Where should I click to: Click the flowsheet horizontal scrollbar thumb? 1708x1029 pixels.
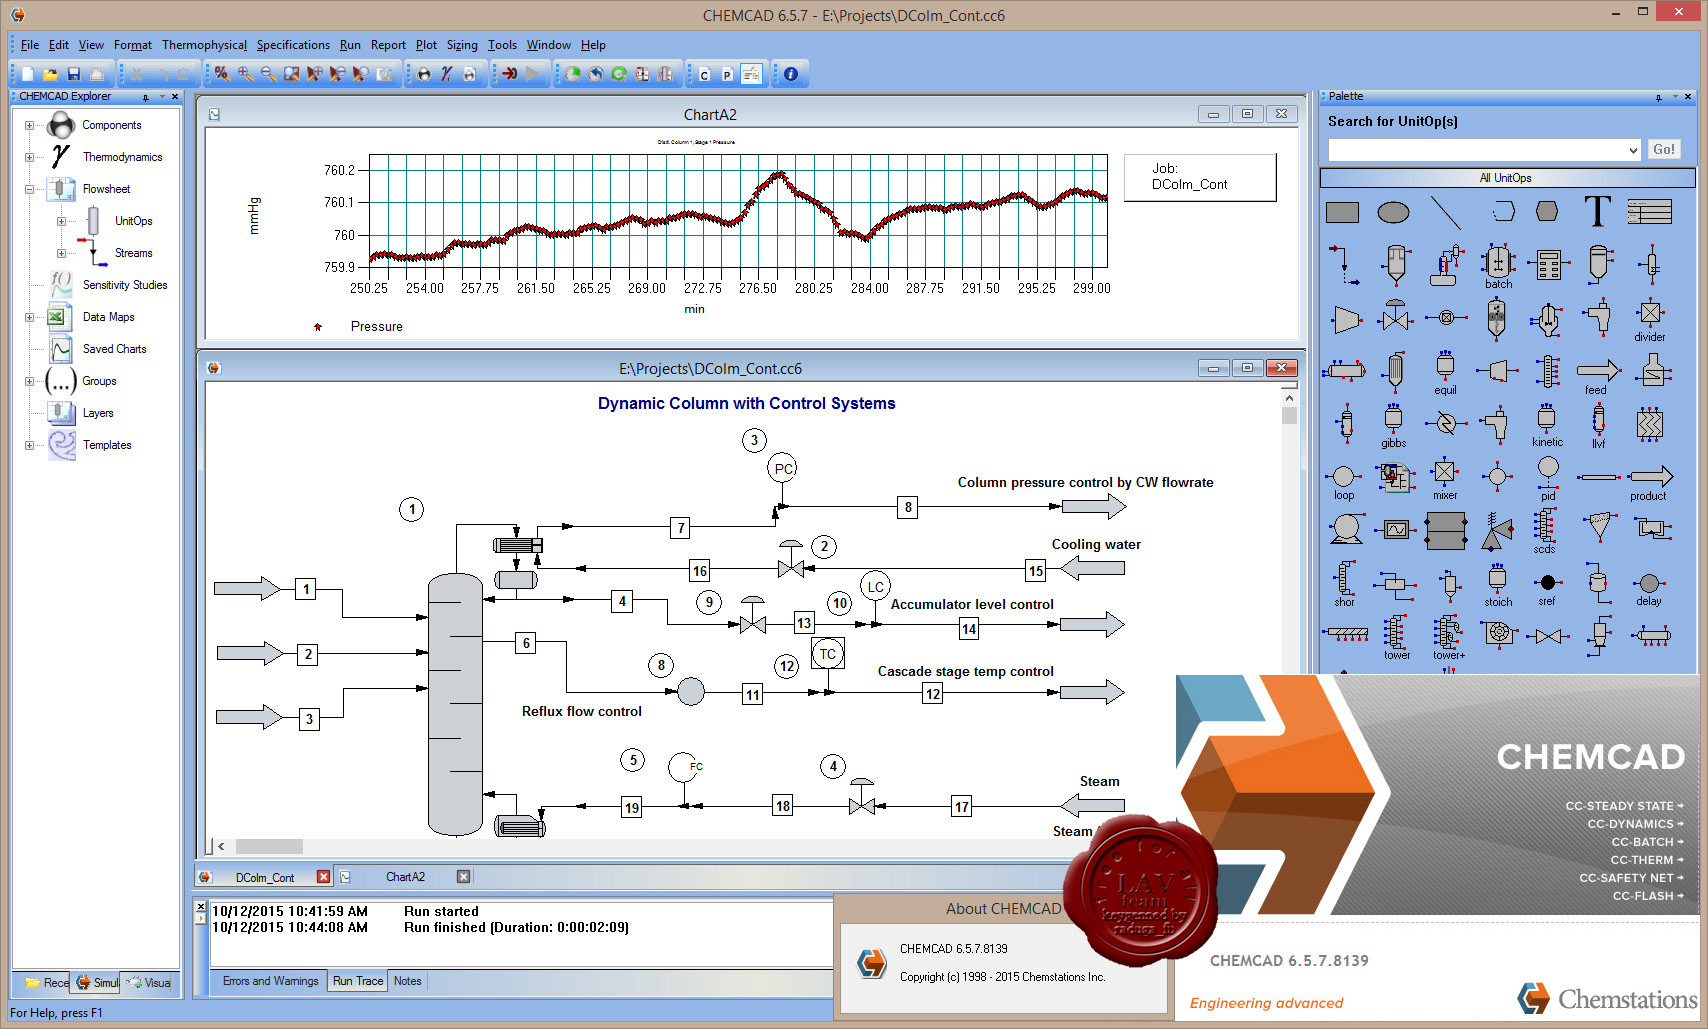click(269, 846)
